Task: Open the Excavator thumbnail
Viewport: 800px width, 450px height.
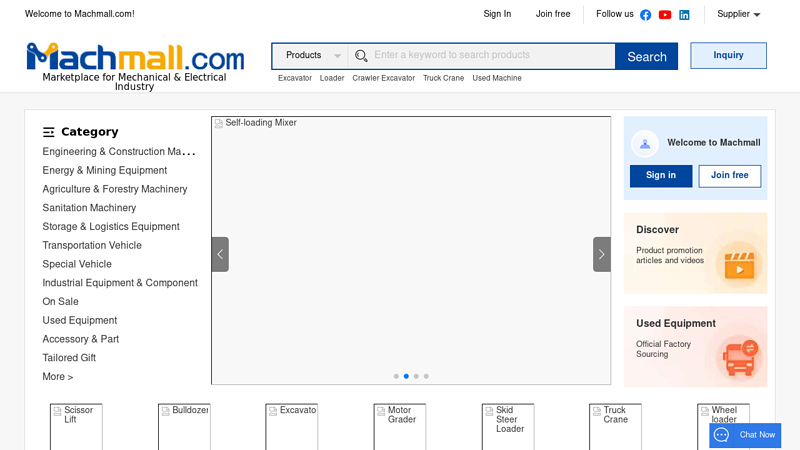Action: coord(292,427)
